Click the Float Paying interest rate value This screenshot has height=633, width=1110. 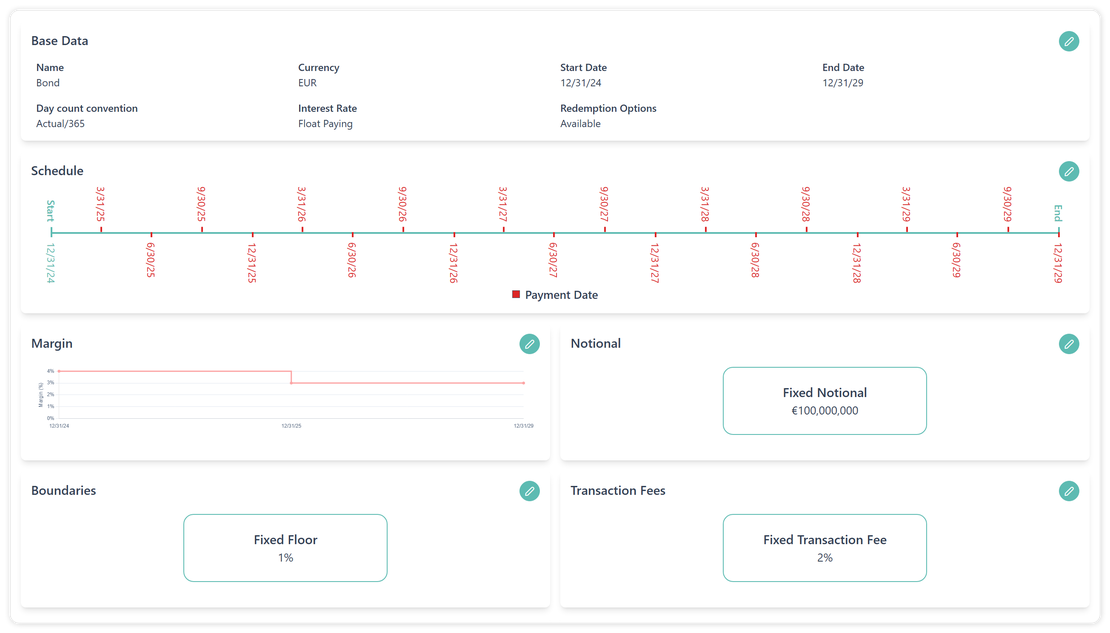(325, 124)
